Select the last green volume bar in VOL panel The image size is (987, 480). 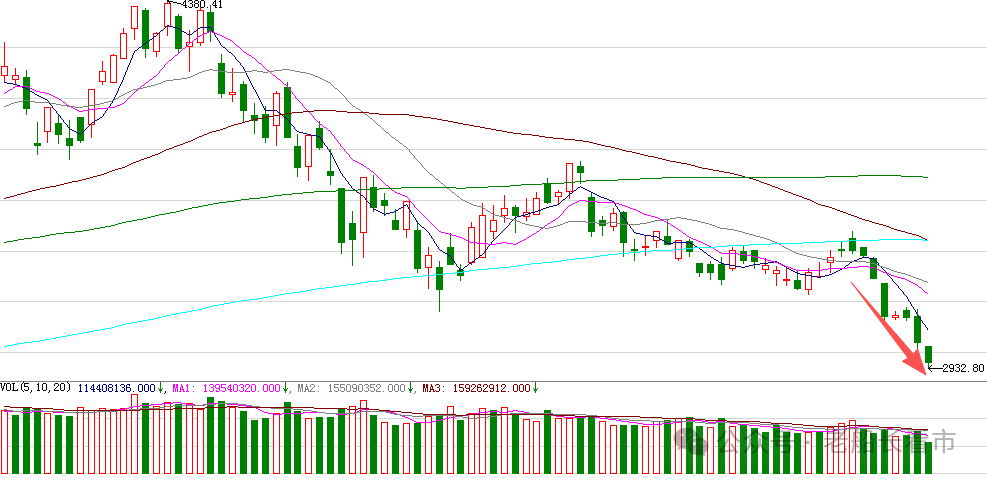pyautogui.click(x=928, y=458)
